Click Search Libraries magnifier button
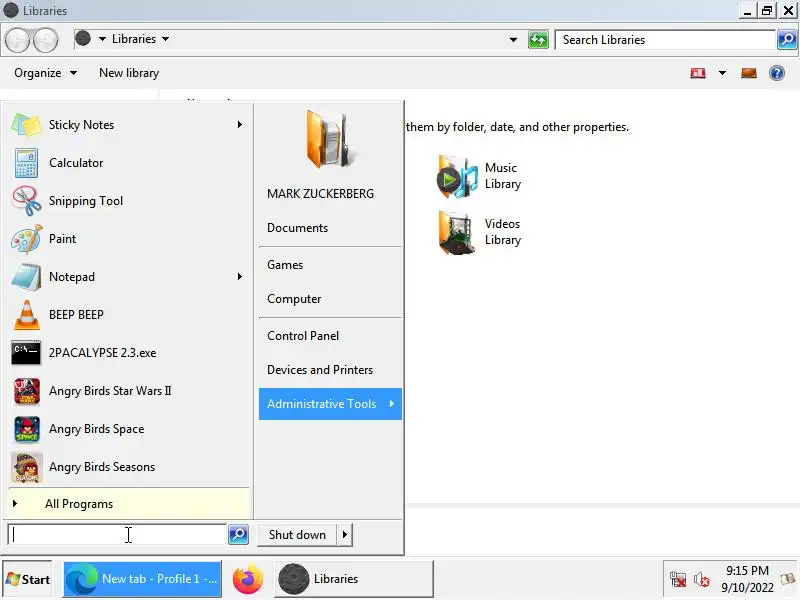The height and width of the screenshot is (600, 800). 787,39
